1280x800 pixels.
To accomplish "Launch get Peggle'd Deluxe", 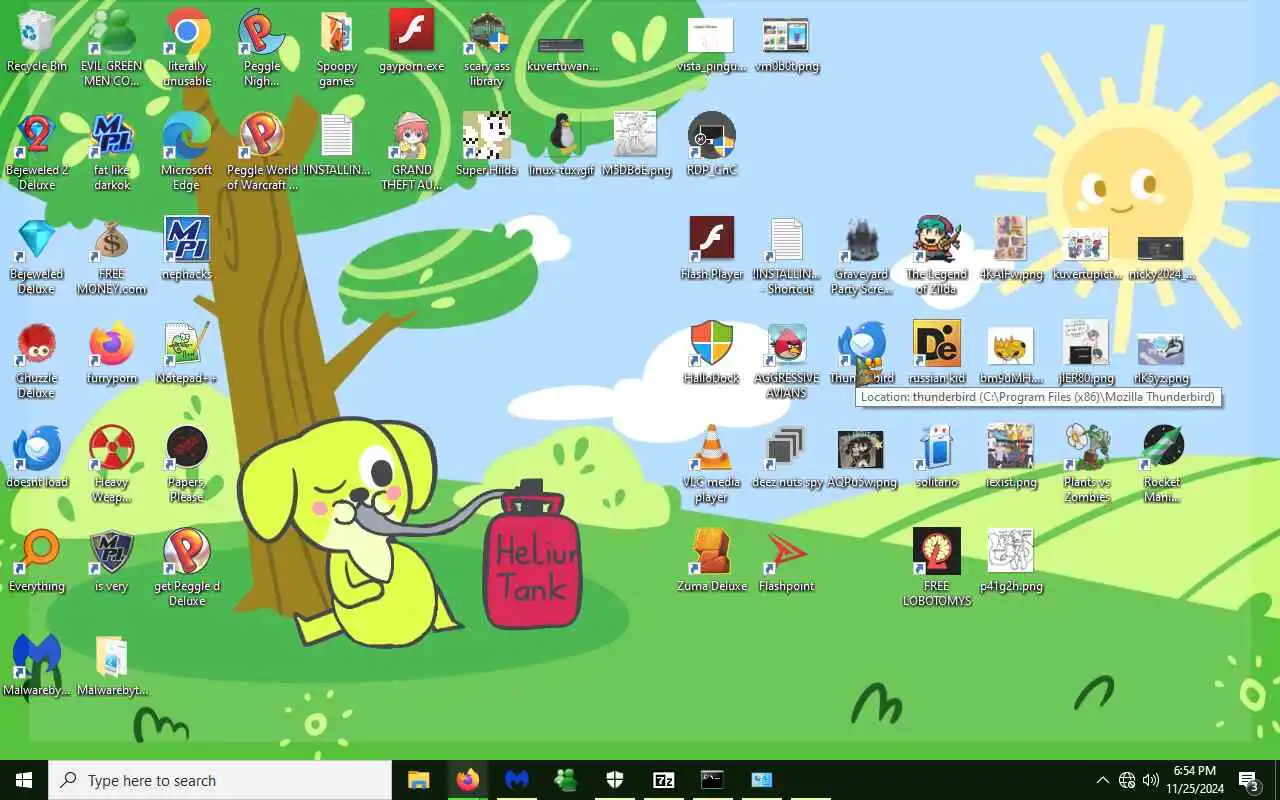I will tap(187, 569).
